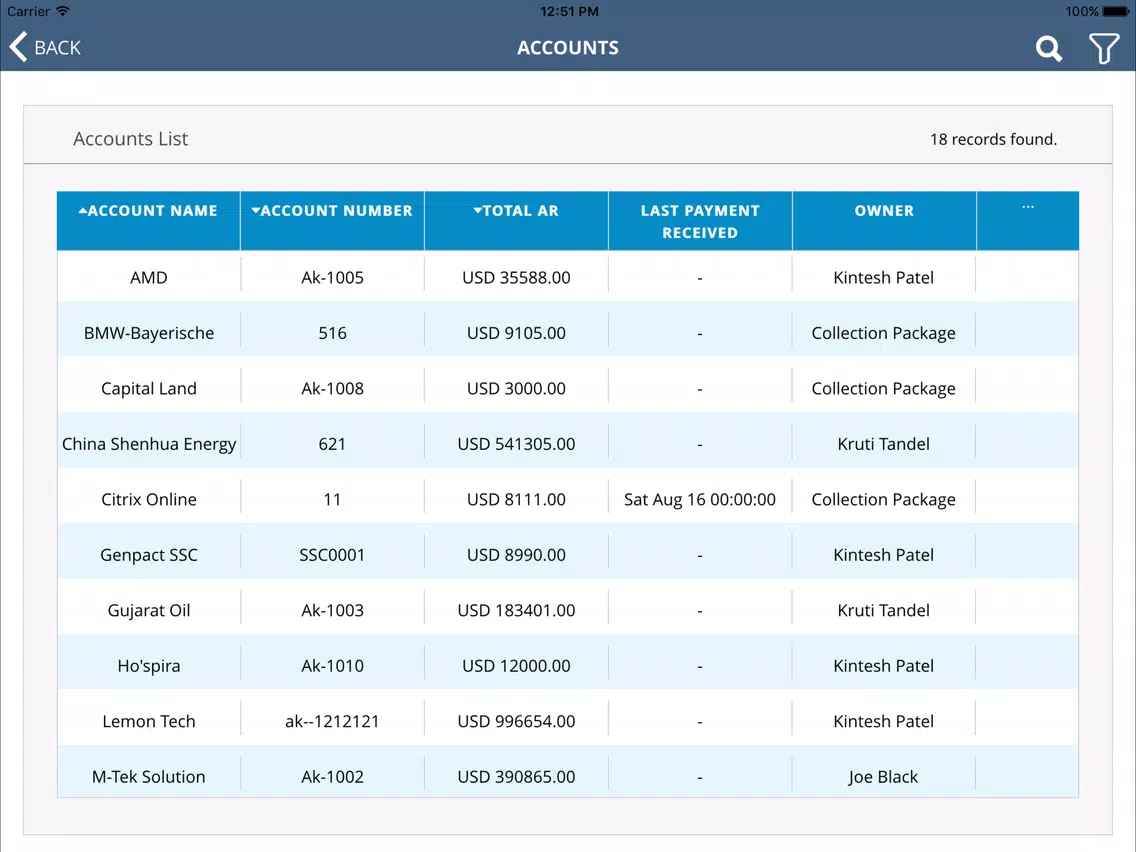
Task: Select account number 621
Action: coord(333,444)
